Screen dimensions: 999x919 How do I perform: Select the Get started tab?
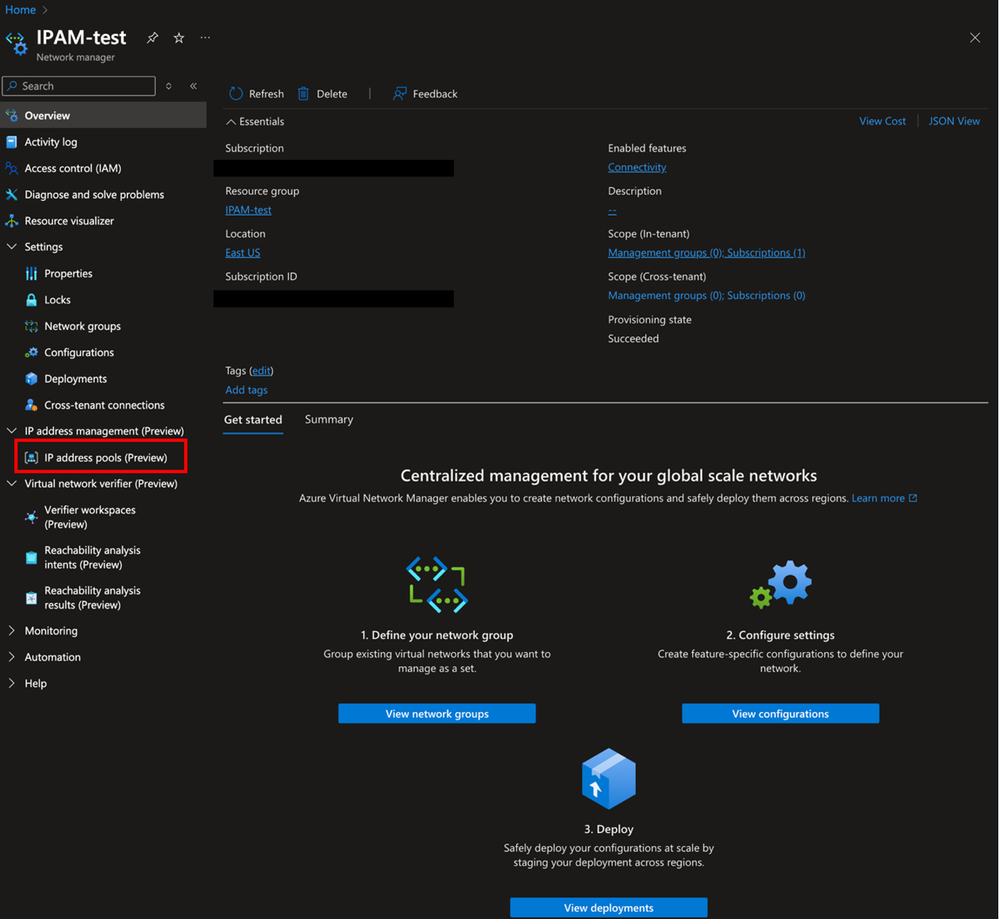(x=253, y=419)
